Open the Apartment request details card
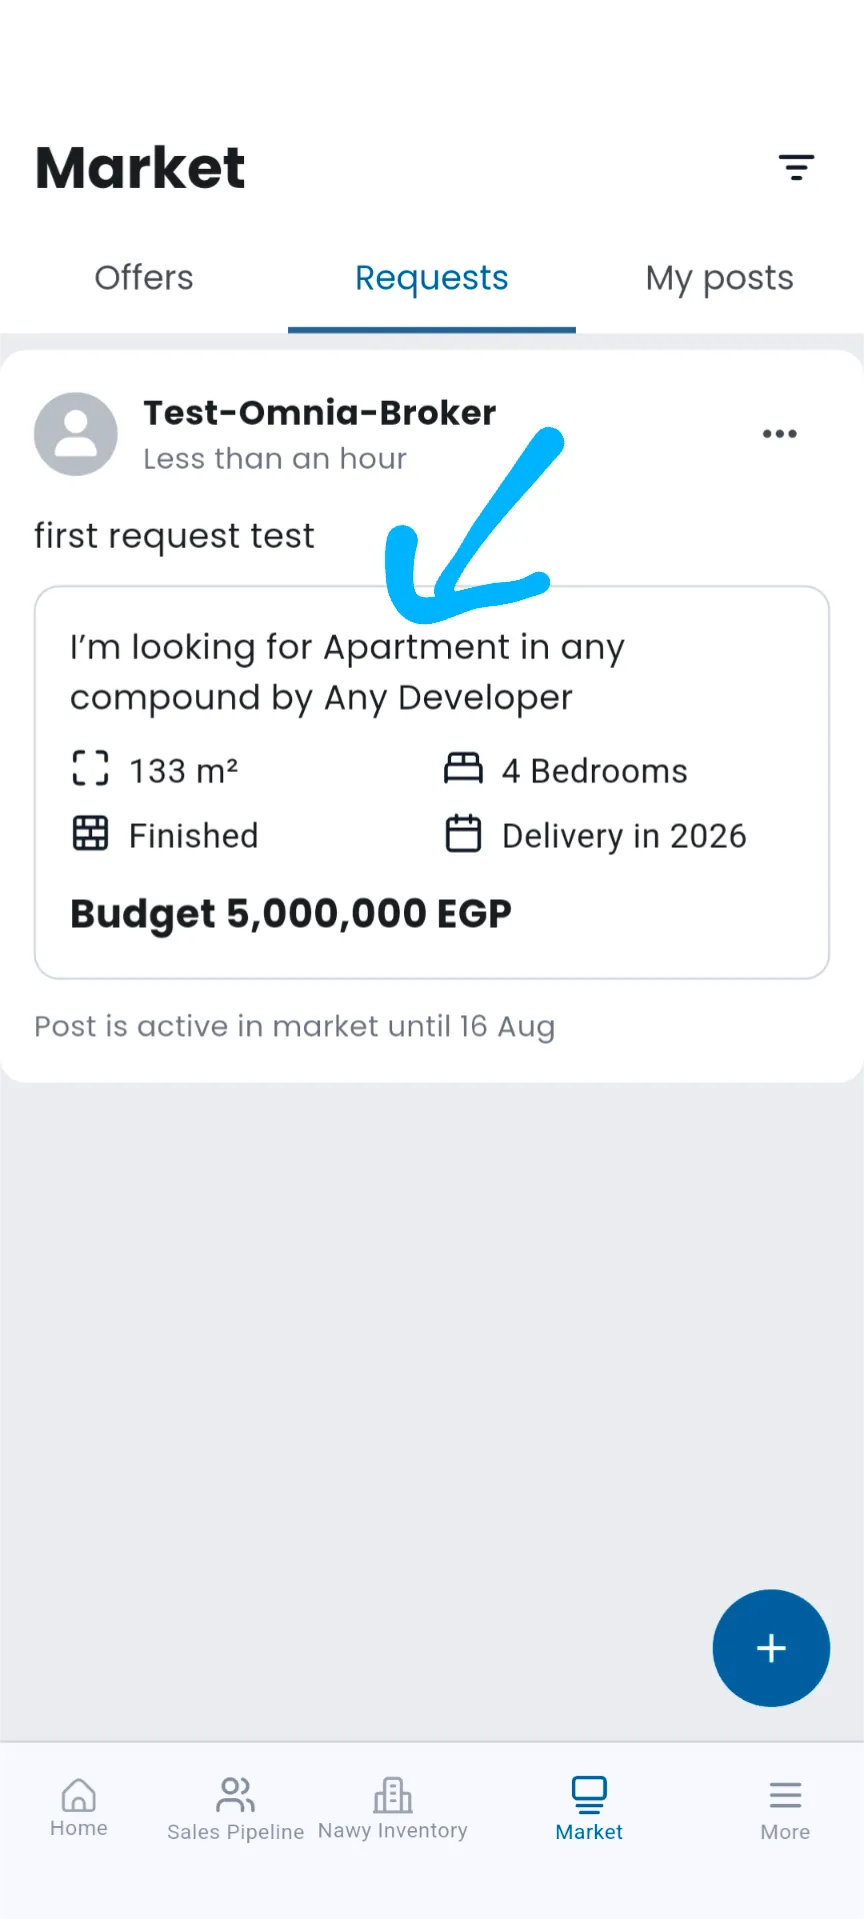Image resolution: width=864 pixels, height=1919 pixels. coord(432,782)
